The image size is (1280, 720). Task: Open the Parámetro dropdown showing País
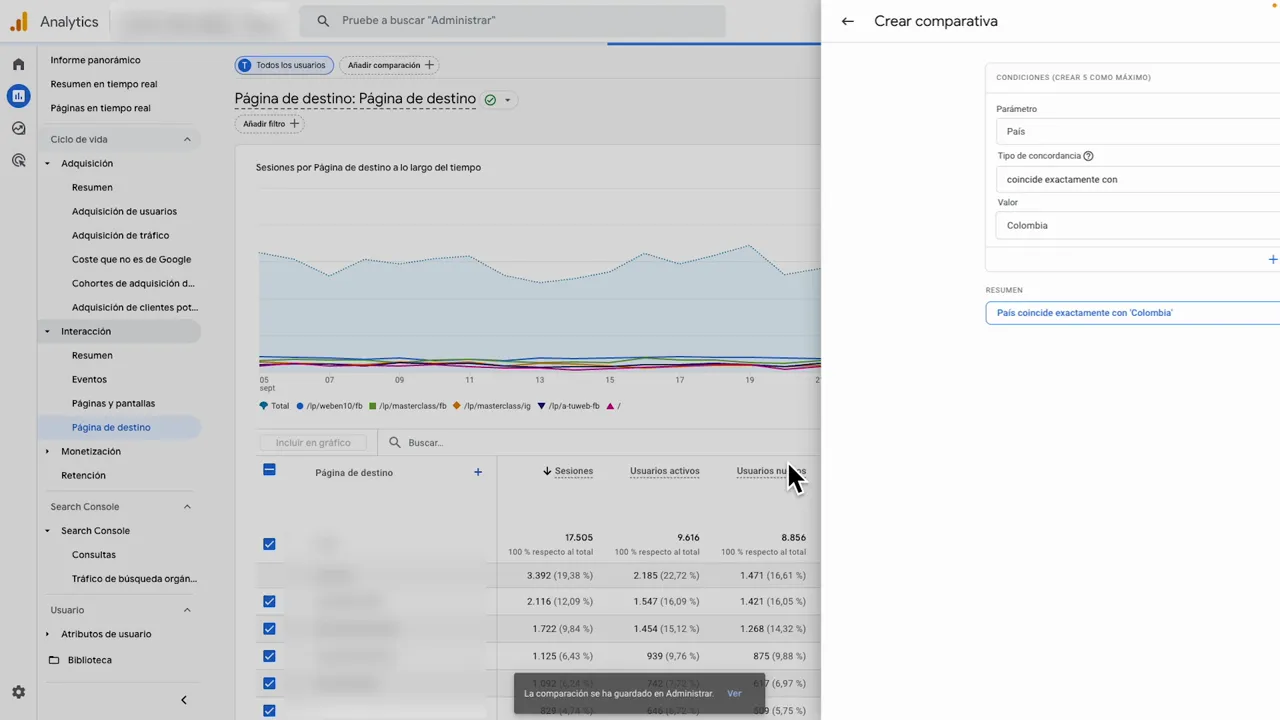pos(1137,131)
